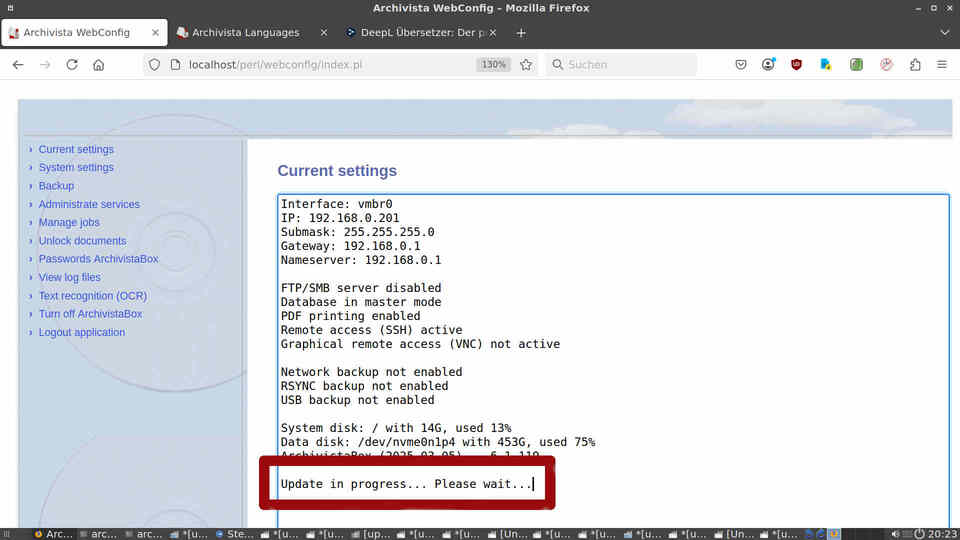Close the Archivista Languages tab

tap(324, 32)
